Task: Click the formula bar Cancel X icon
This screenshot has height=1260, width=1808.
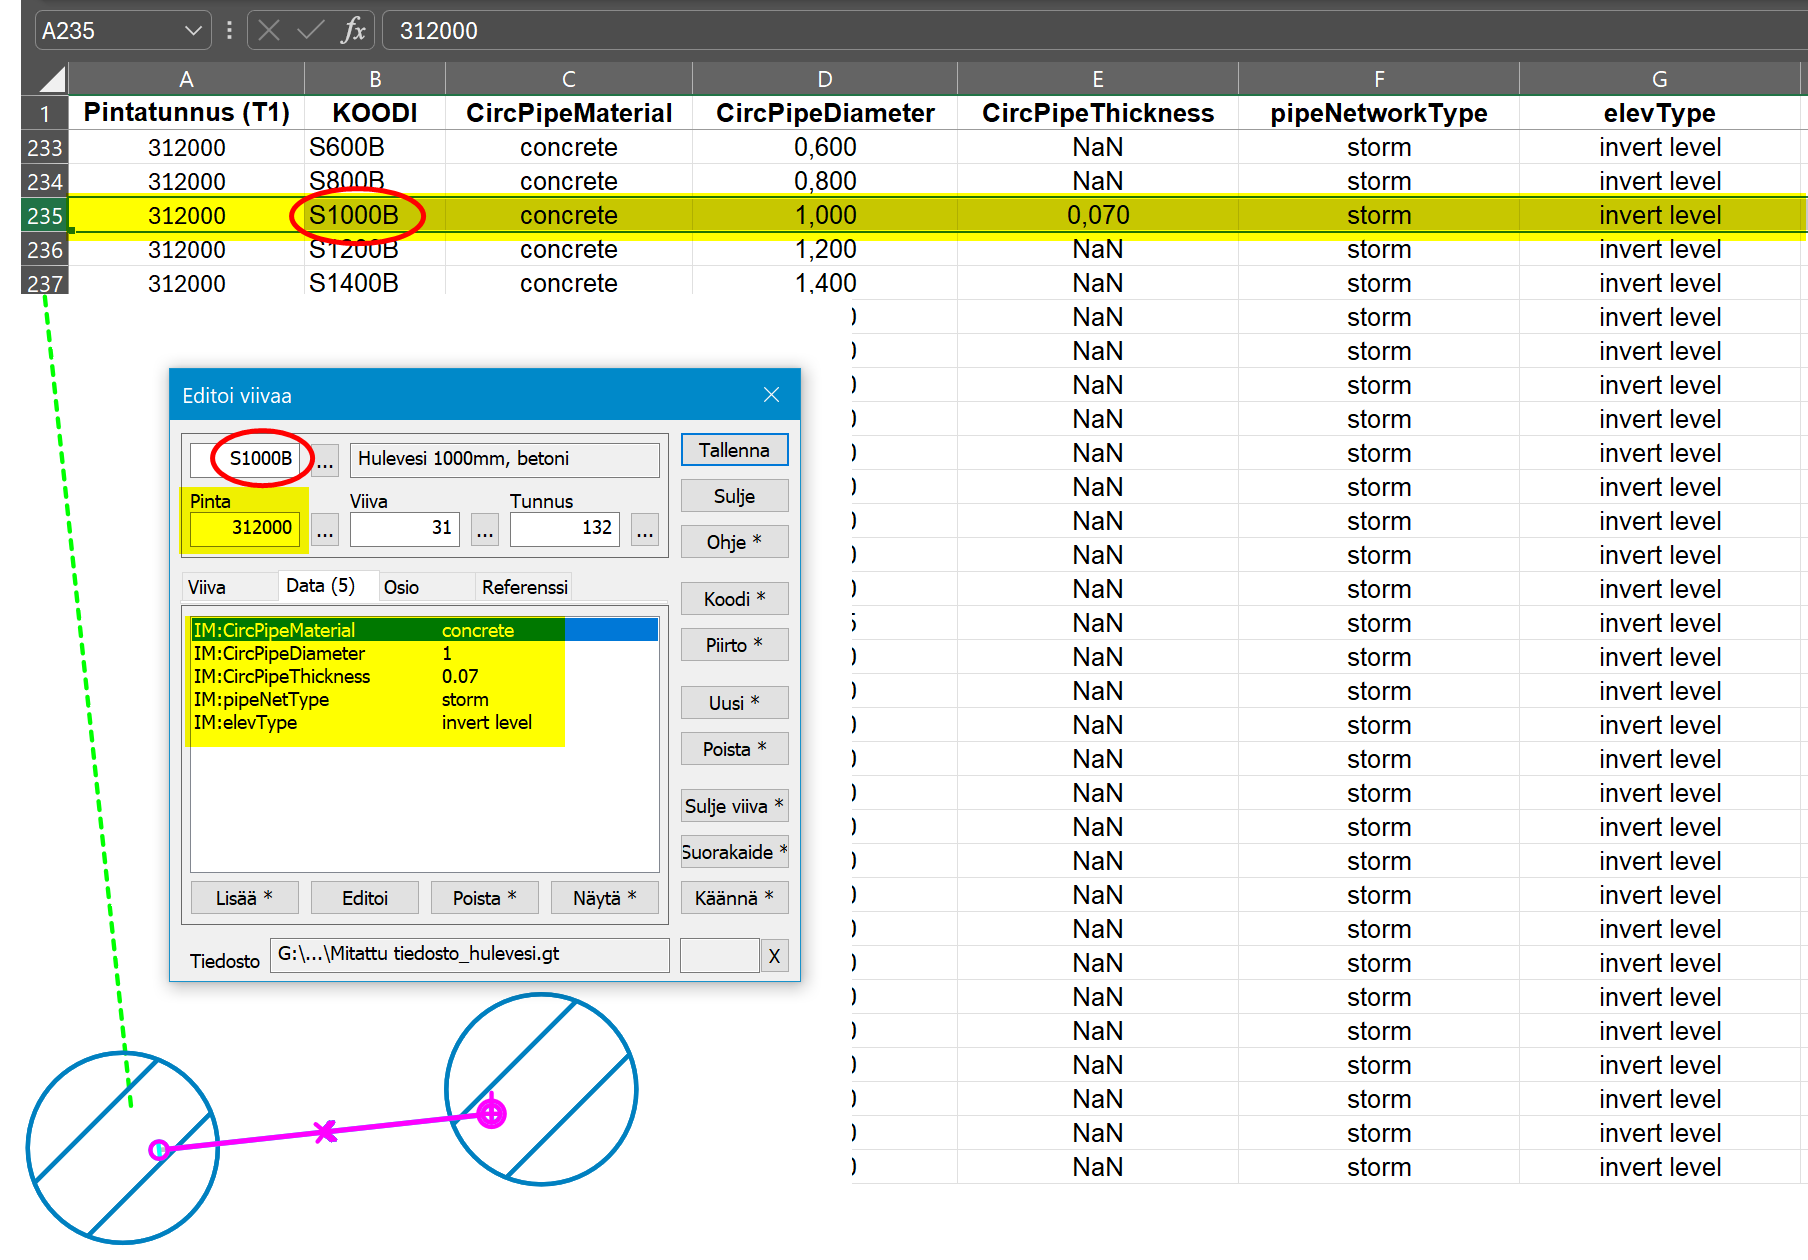Action: [x=269, y=31]
